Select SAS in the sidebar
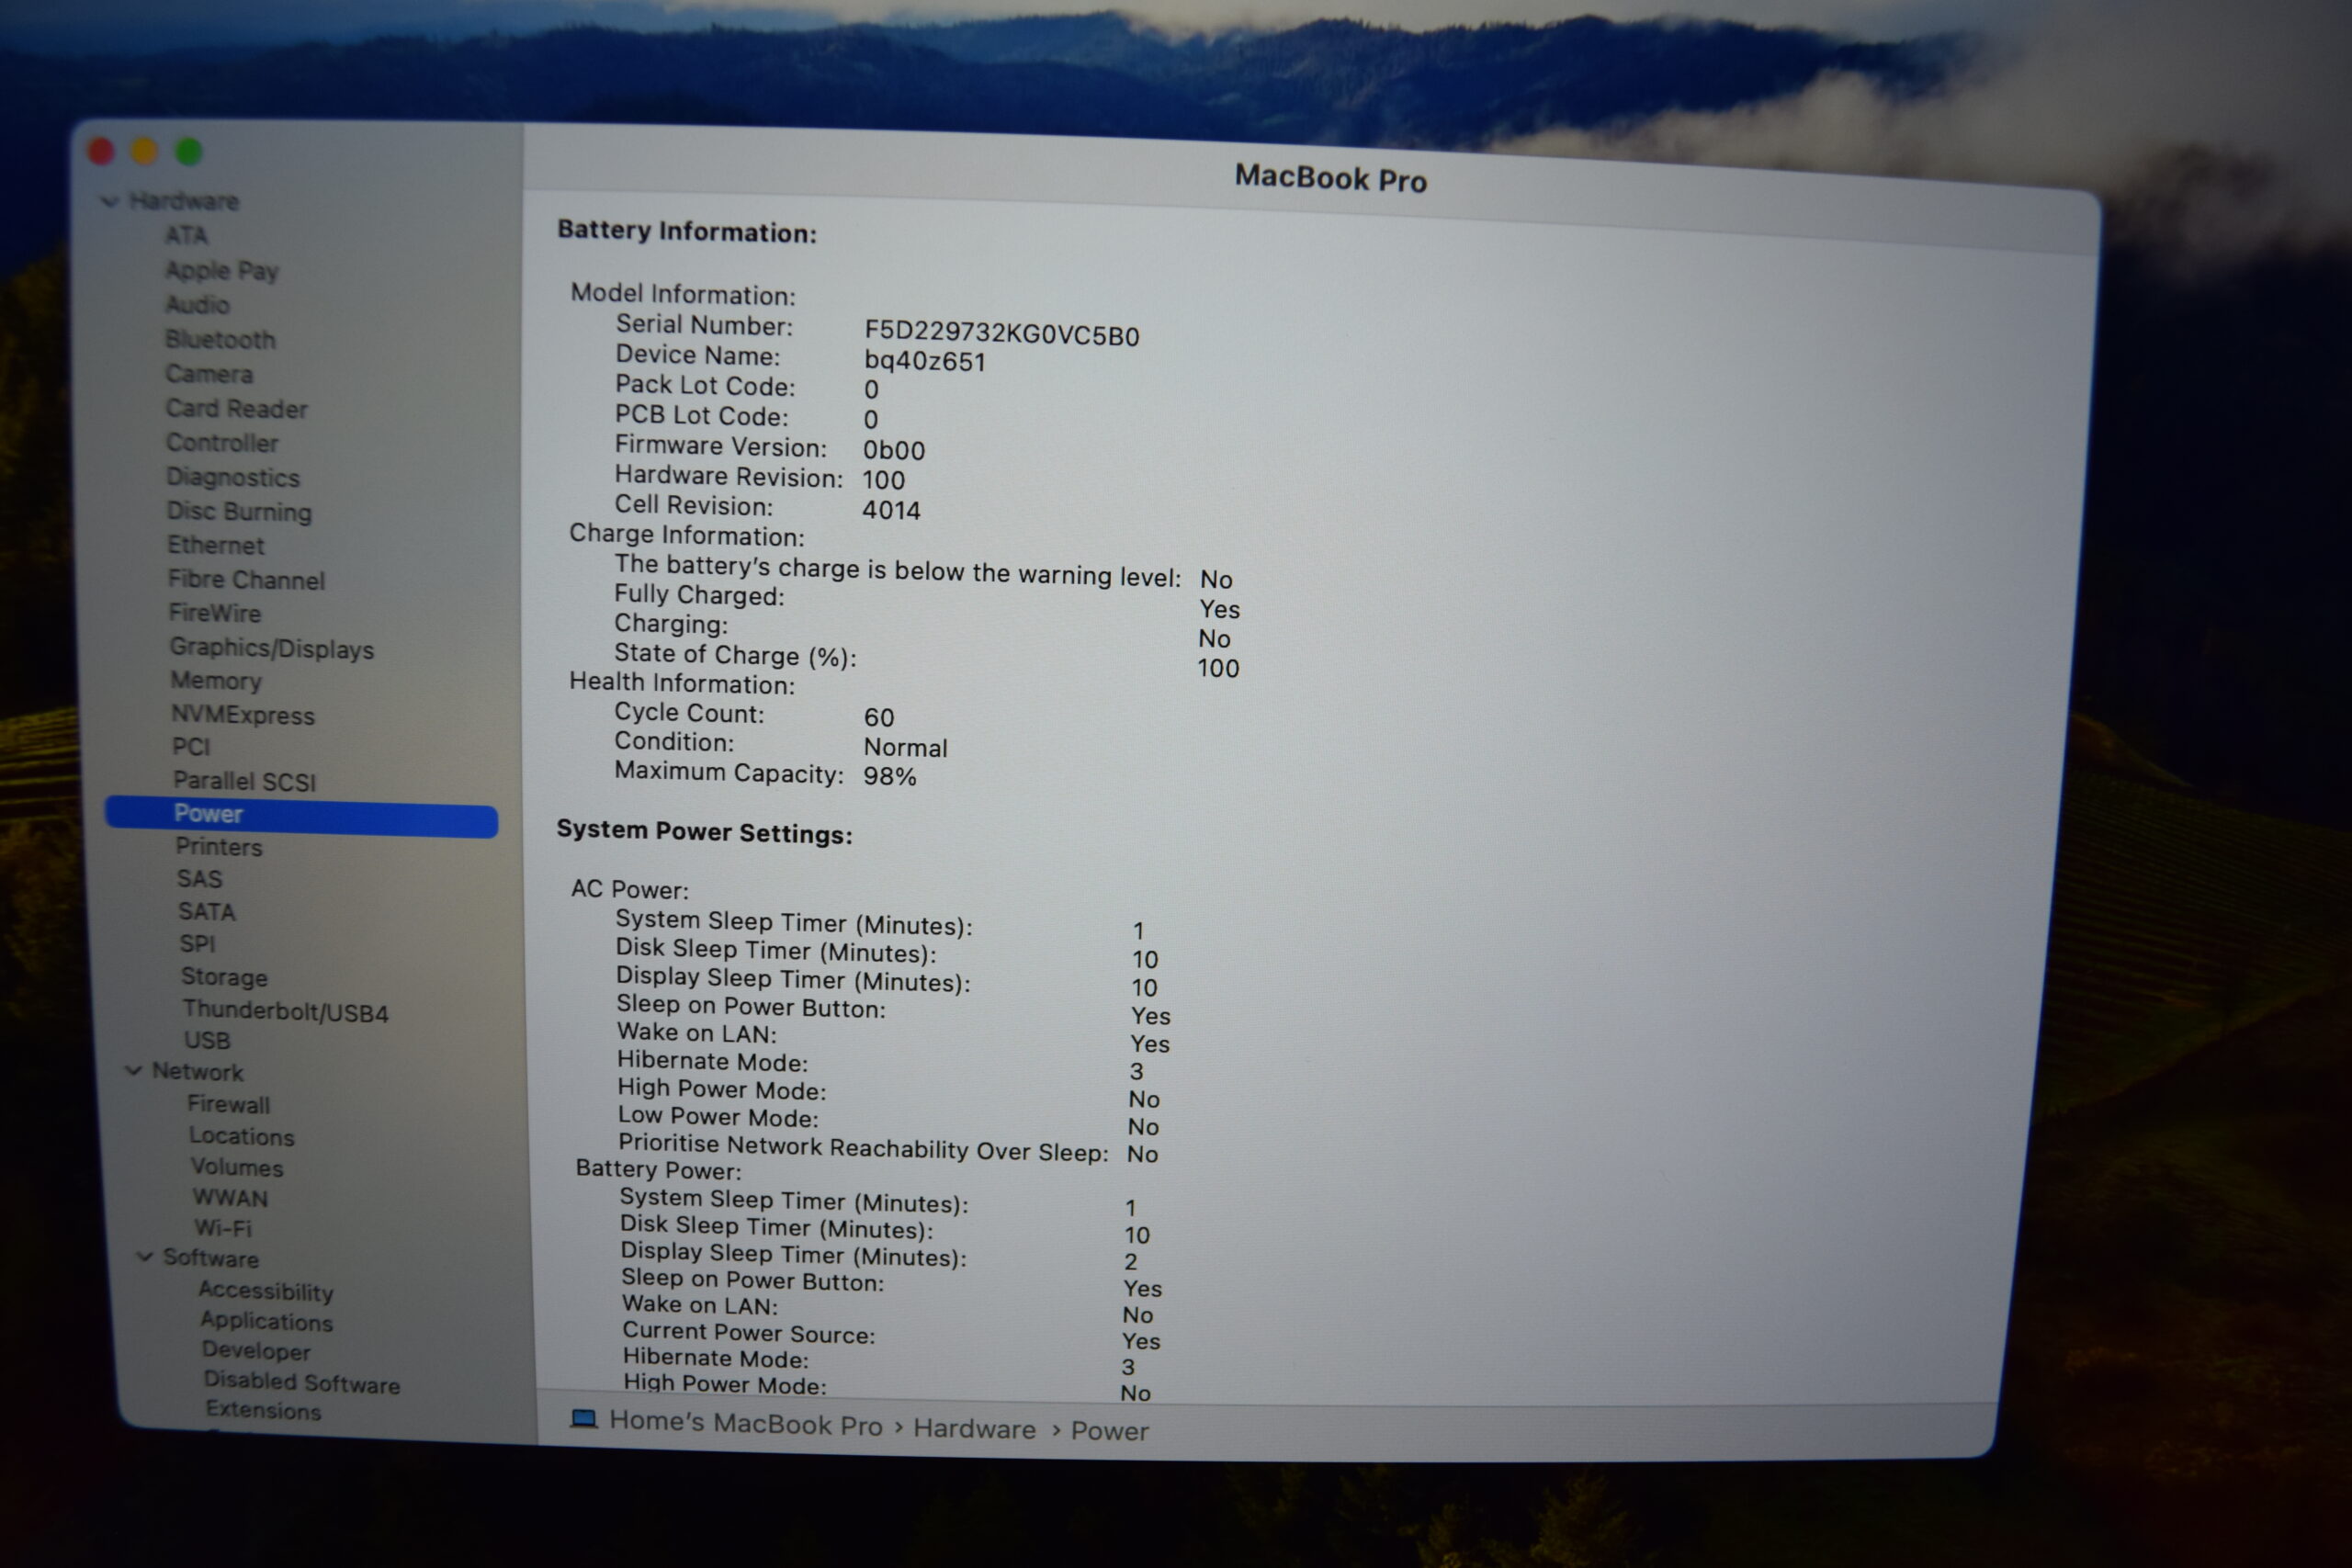Viewport: 2352px width, 1568px height. [199, 879]
